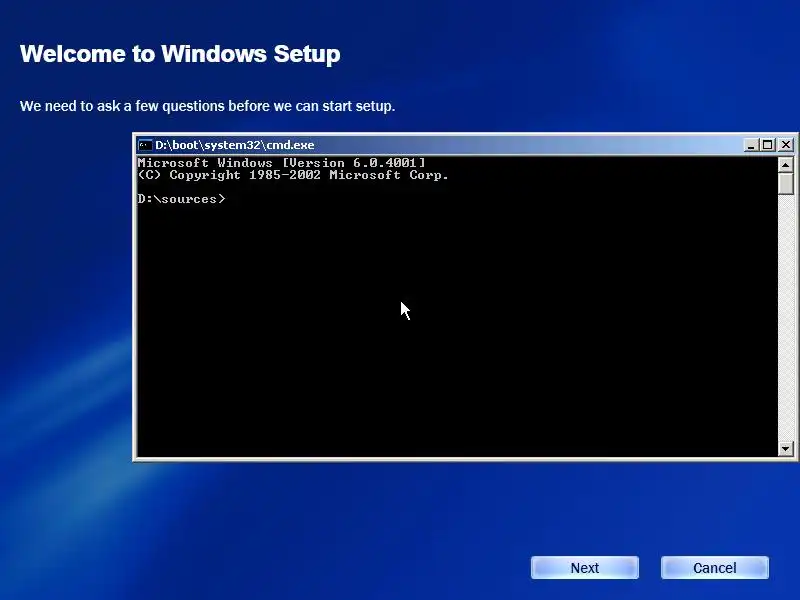Minimize the cmd.exe window

tap(751, 145)
